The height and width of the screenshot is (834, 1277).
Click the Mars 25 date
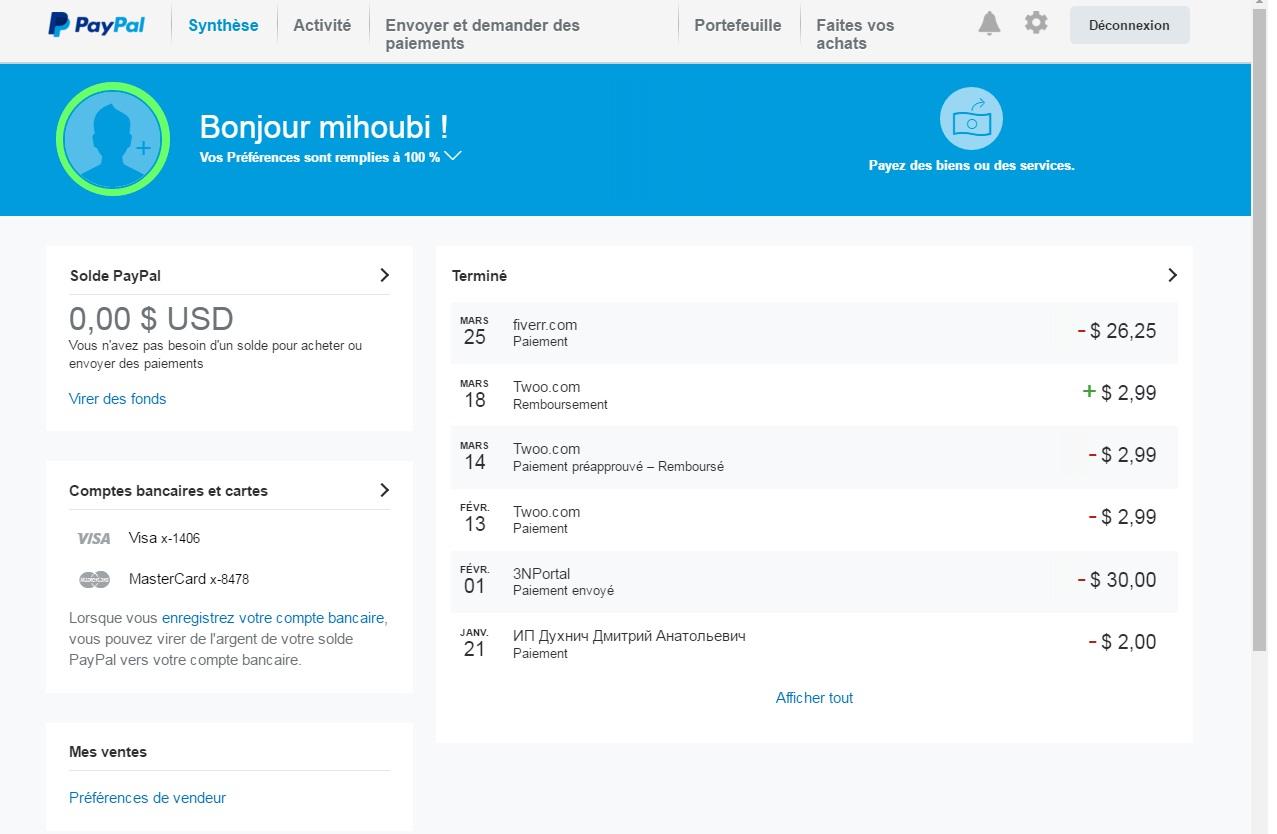point(475,331)
